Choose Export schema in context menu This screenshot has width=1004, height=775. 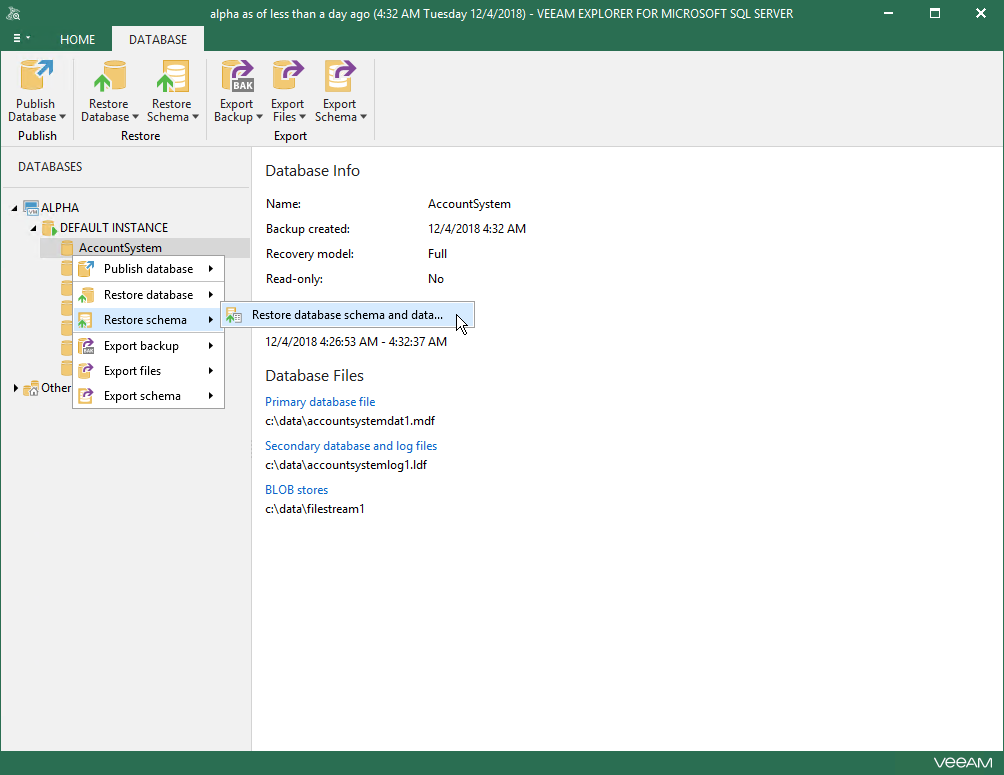coord(149,396)
